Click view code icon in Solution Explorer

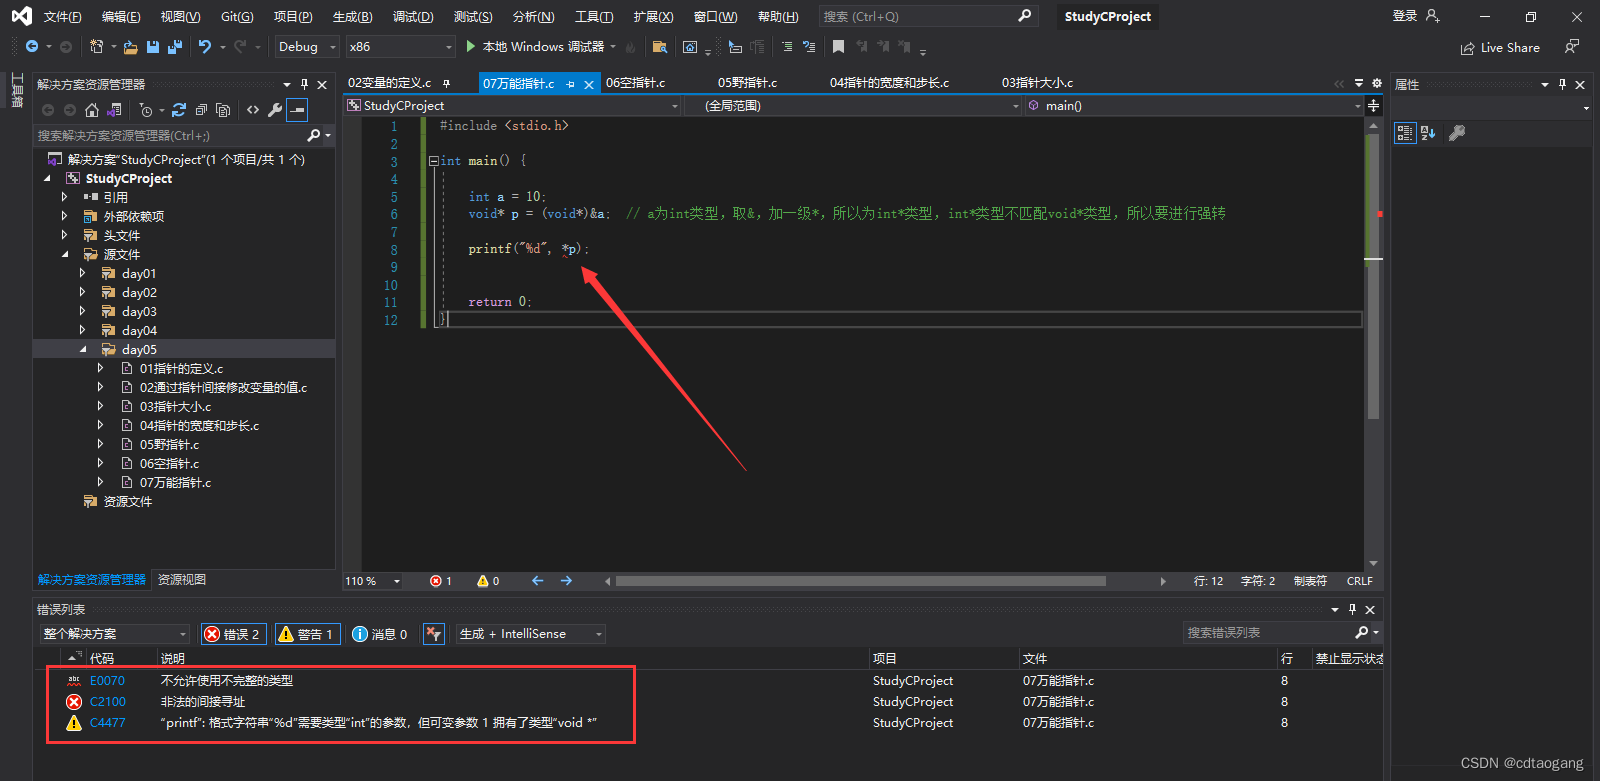(253, 110)
